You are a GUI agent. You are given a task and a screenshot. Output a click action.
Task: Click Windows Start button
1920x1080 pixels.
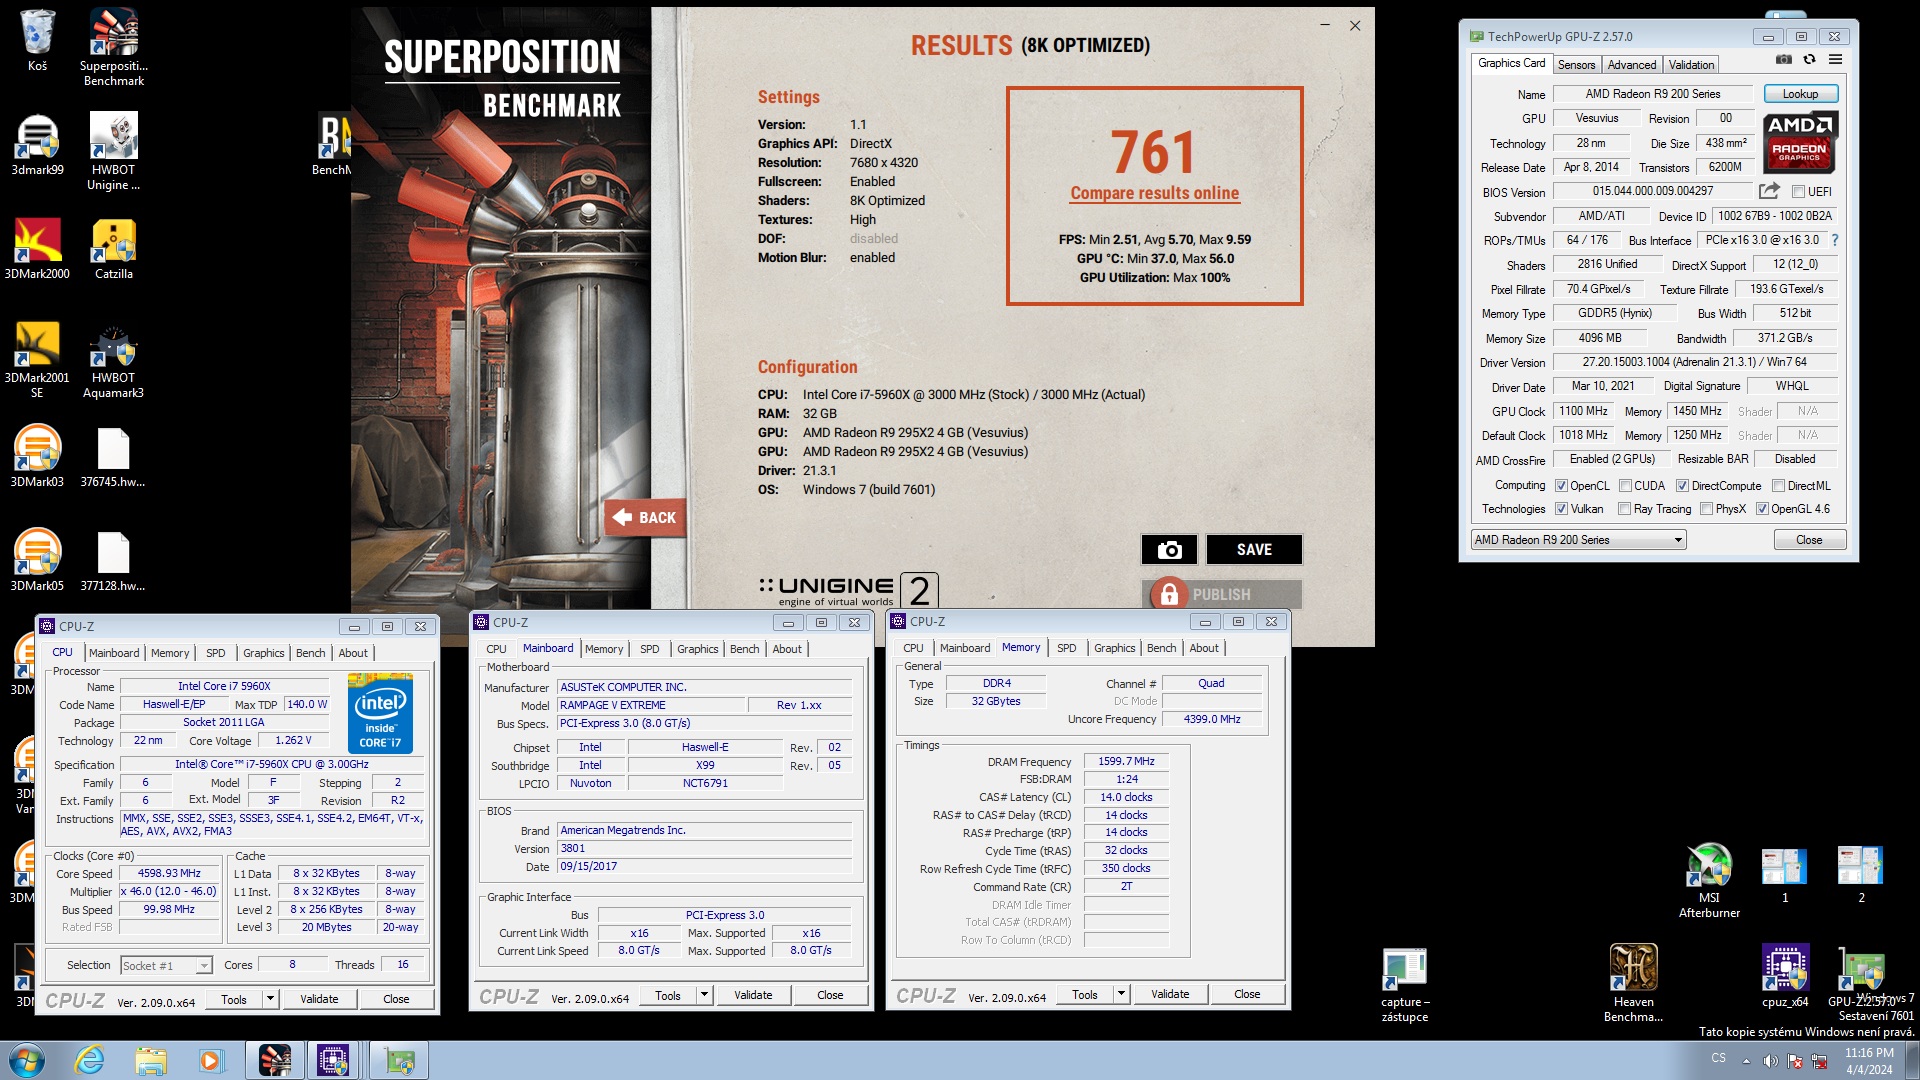point(26,1060)
